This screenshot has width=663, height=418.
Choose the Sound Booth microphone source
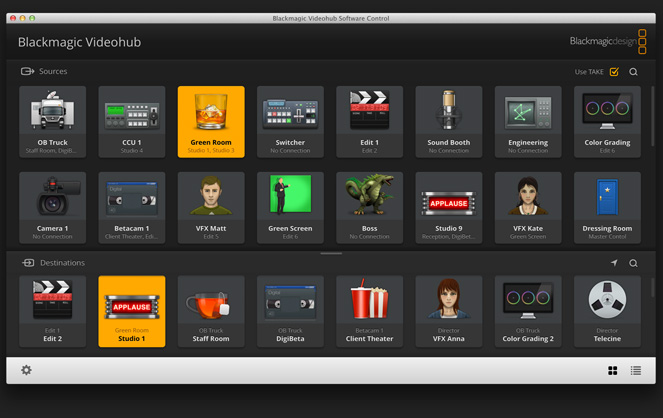pos(449,121)
